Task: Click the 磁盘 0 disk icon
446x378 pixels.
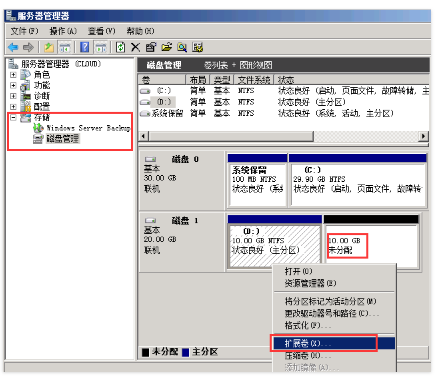Action: point(150,160)
